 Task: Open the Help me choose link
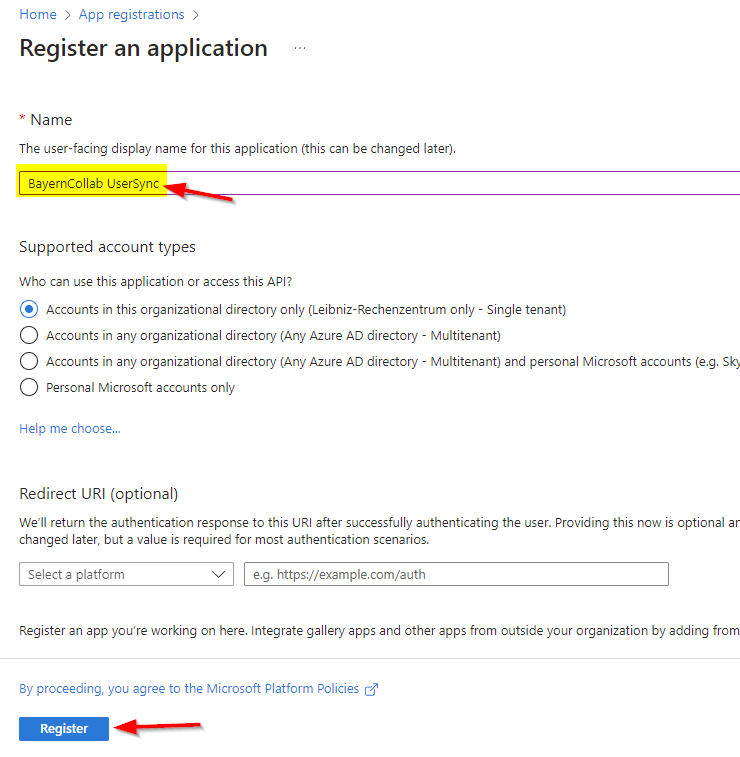point(70,428)
